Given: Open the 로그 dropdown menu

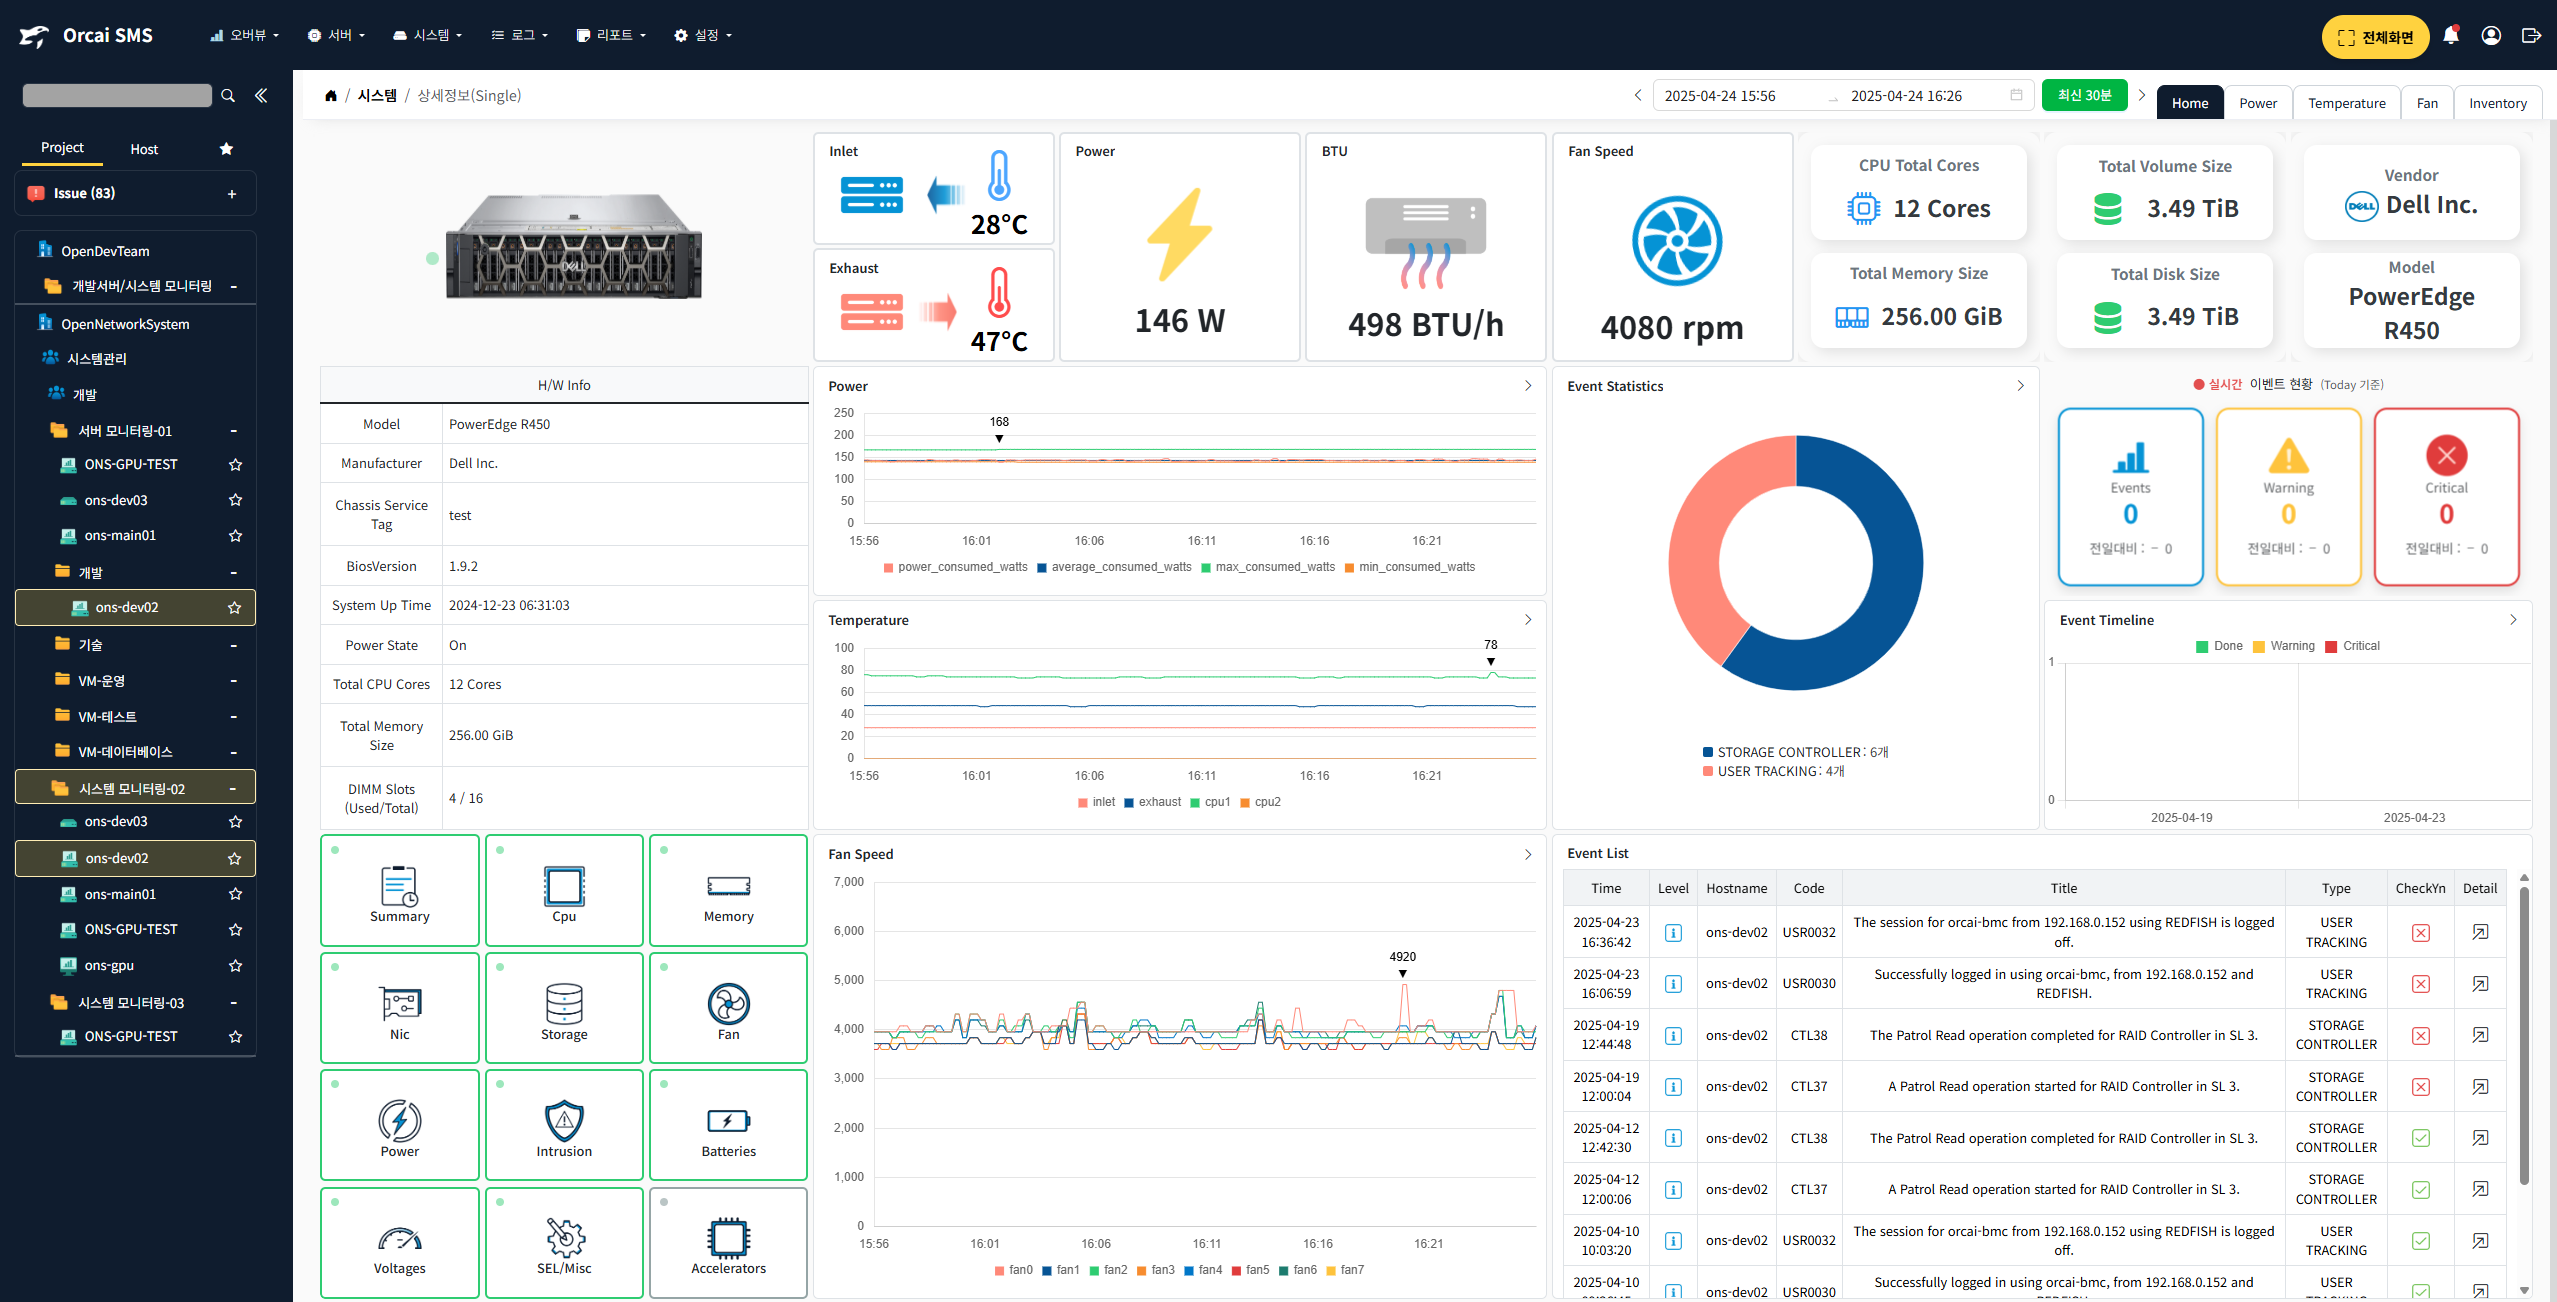Looking at the screenshot, I should click(x=519, y=35).
